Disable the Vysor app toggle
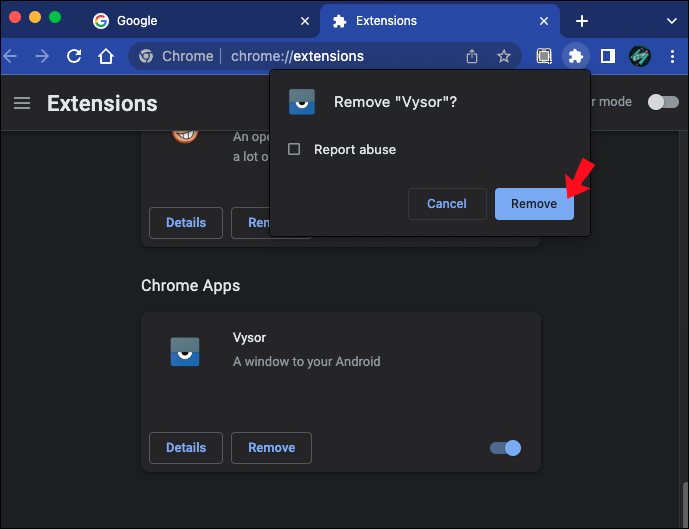The height and width of the screenshot is (529, 689). [505, 448]
